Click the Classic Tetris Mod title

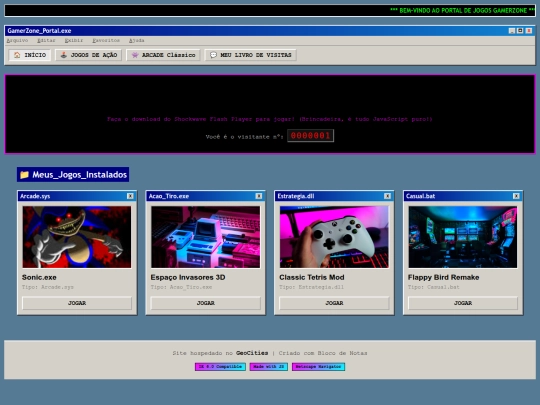coord(312,277)
